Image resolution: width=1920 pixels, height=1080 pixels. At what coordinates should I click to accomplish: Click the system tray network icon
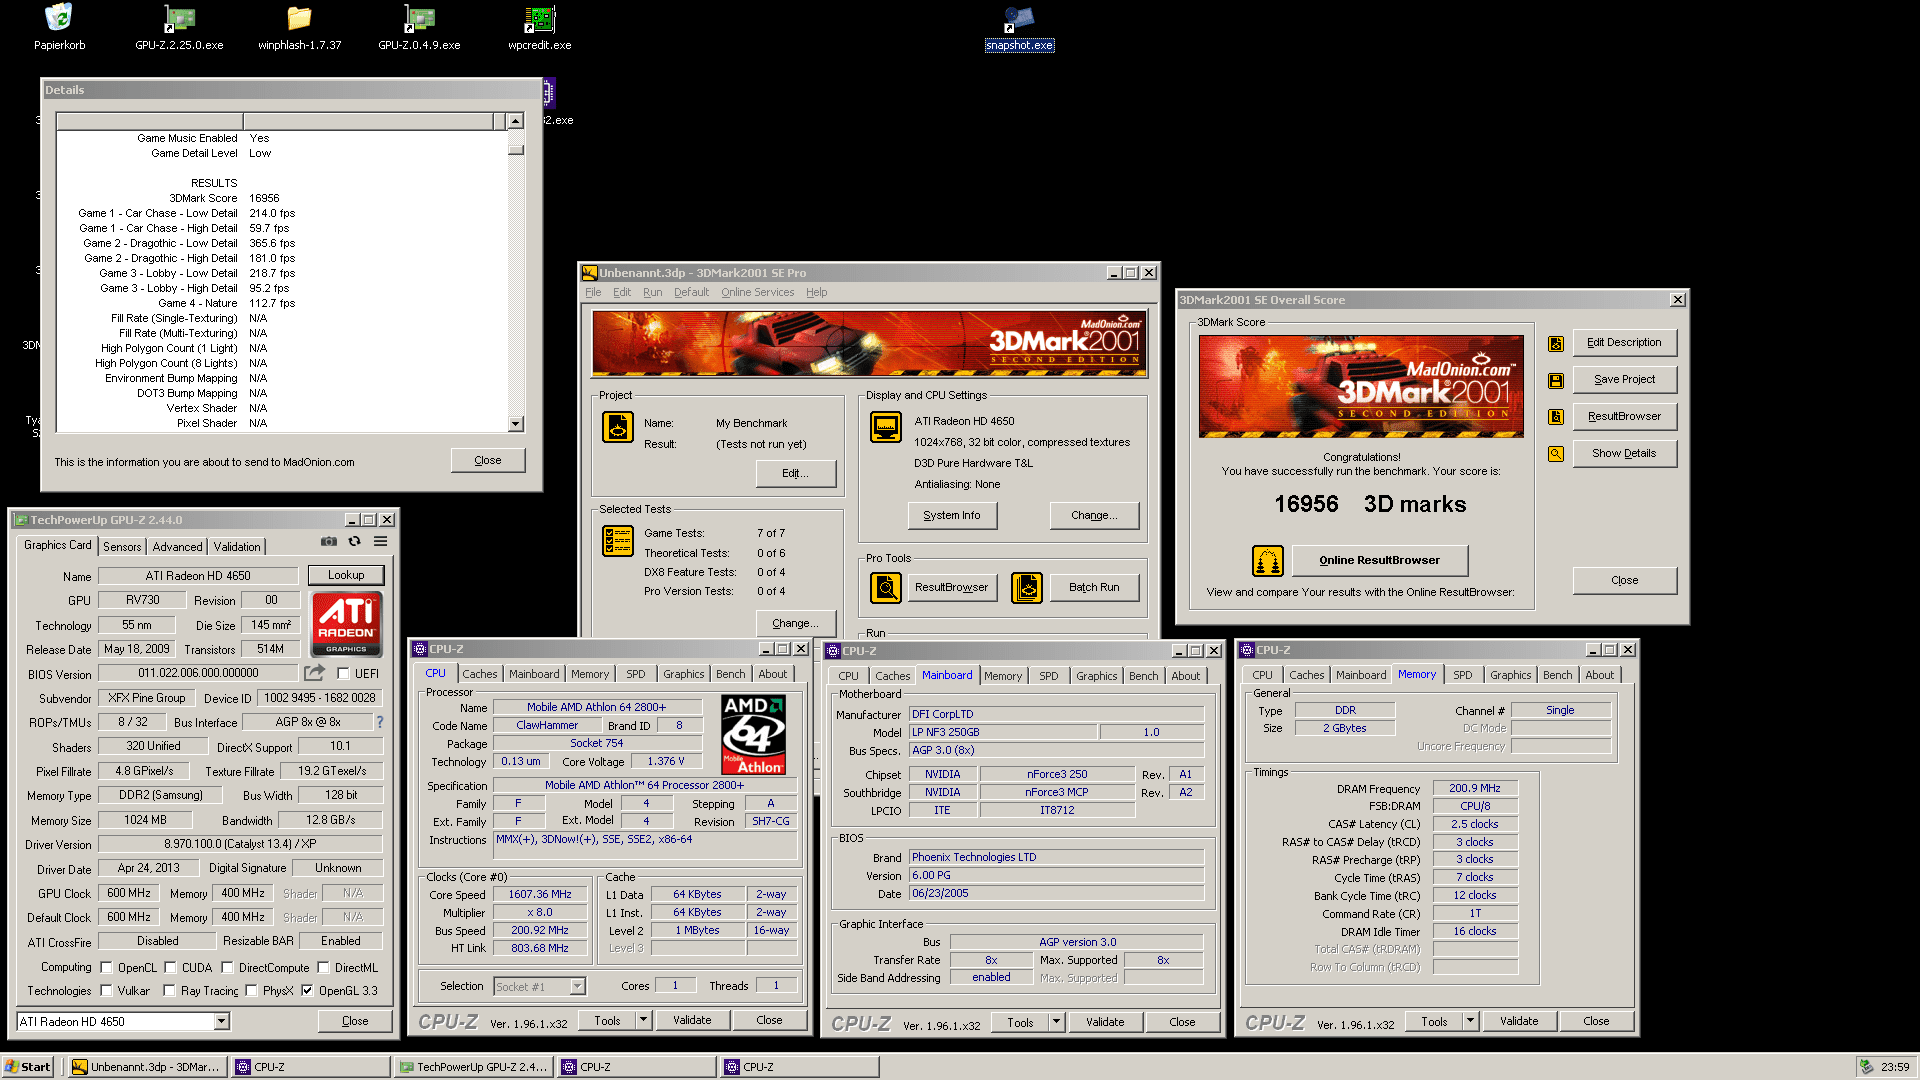pos(1866,1067)
